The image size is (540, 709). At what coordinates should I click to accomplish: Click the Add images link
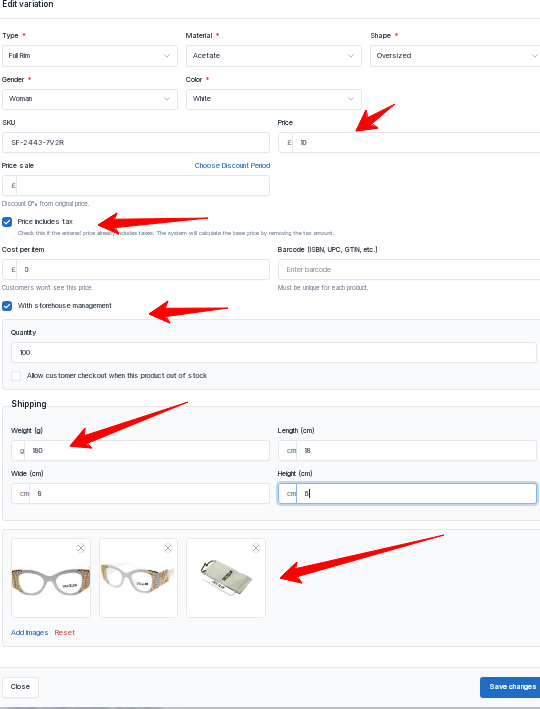[29, 633]
